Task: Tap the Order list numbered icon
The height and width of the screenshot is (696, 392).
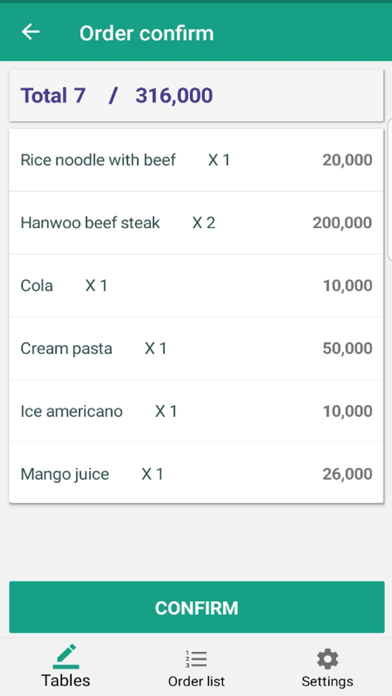Action: pos(196,659)
